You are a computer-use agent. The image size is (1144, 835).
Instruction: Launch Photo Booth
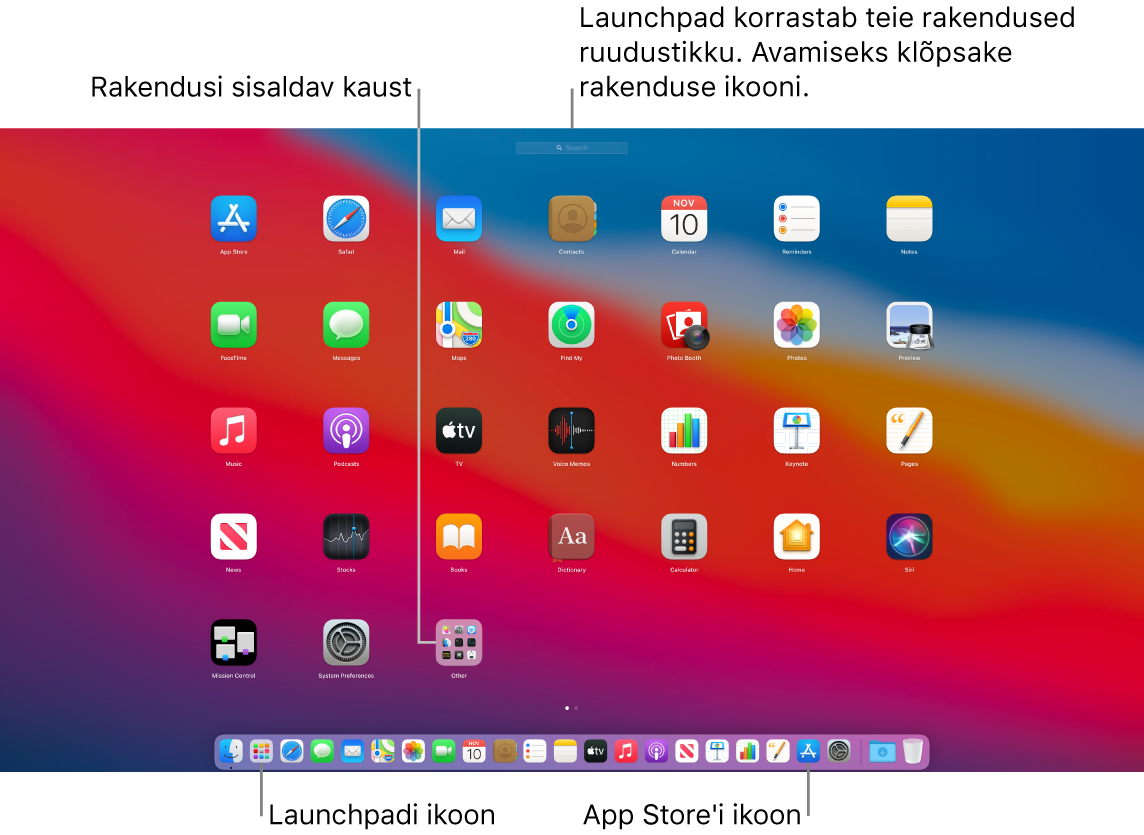pyautogui.click(x=684, y=325)
